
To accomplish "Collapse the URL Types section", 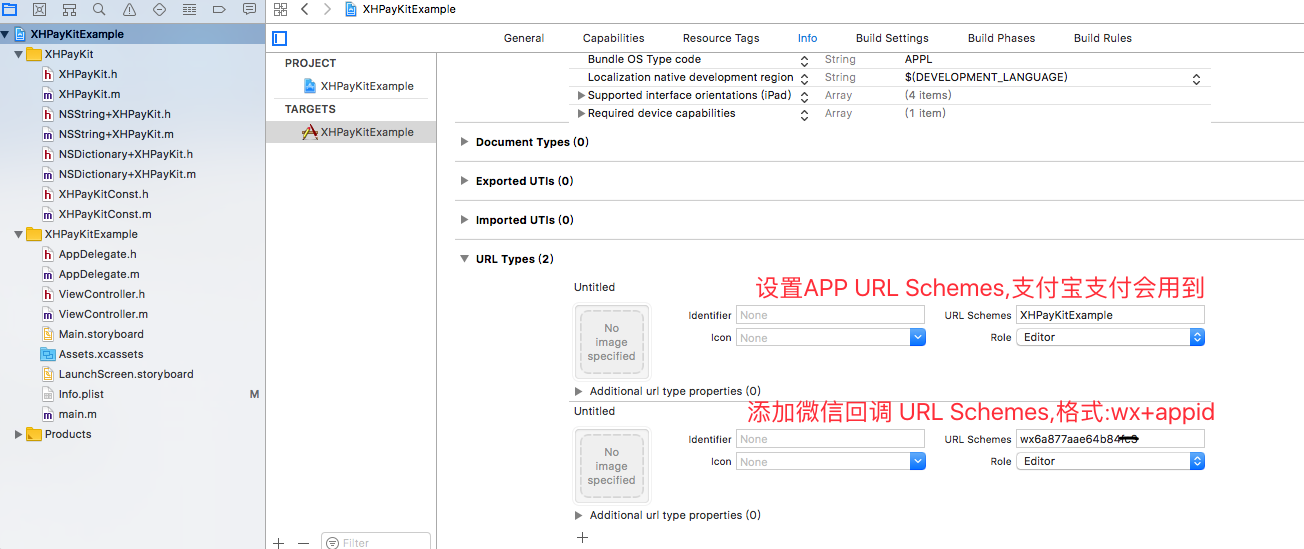I will click(x=464, y=259).
